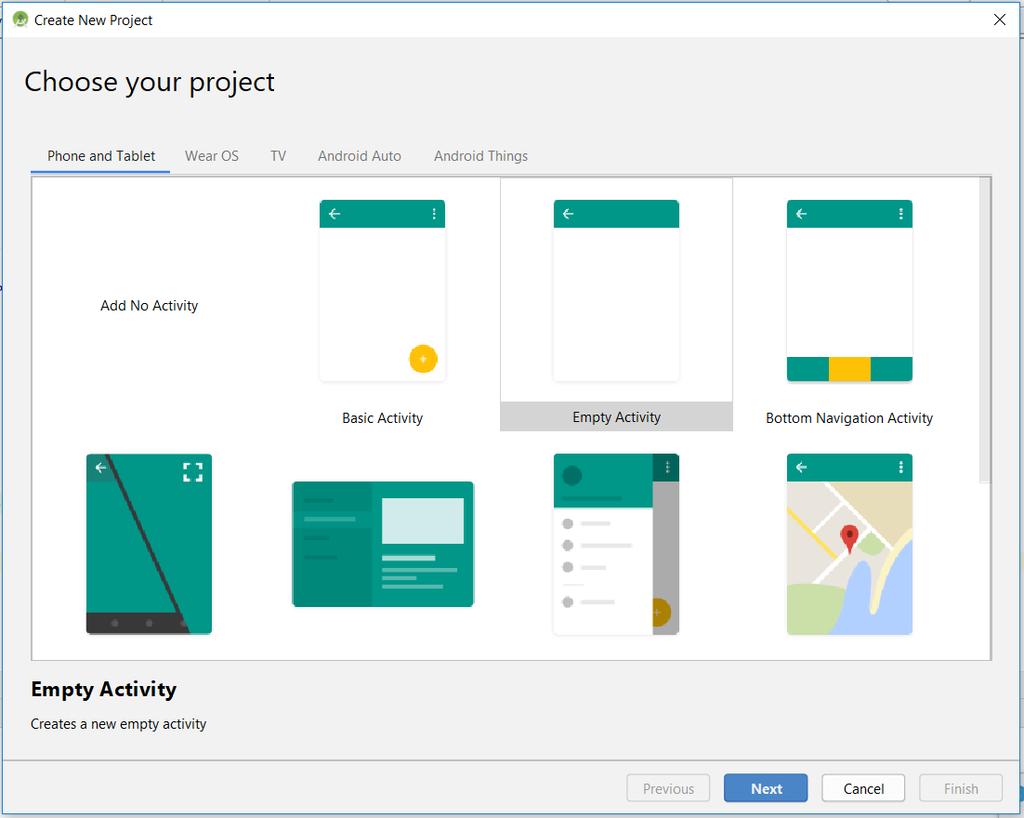Viewport: 1024px width, 818px height.
Task: Click the Cancel button
Action: (863, 788)
